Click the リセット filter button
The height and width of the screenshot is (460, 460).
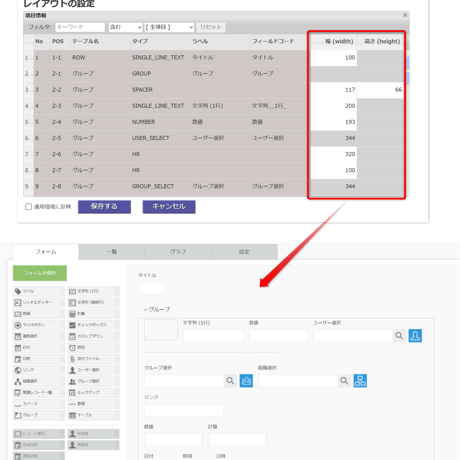[x=211, y=27]
